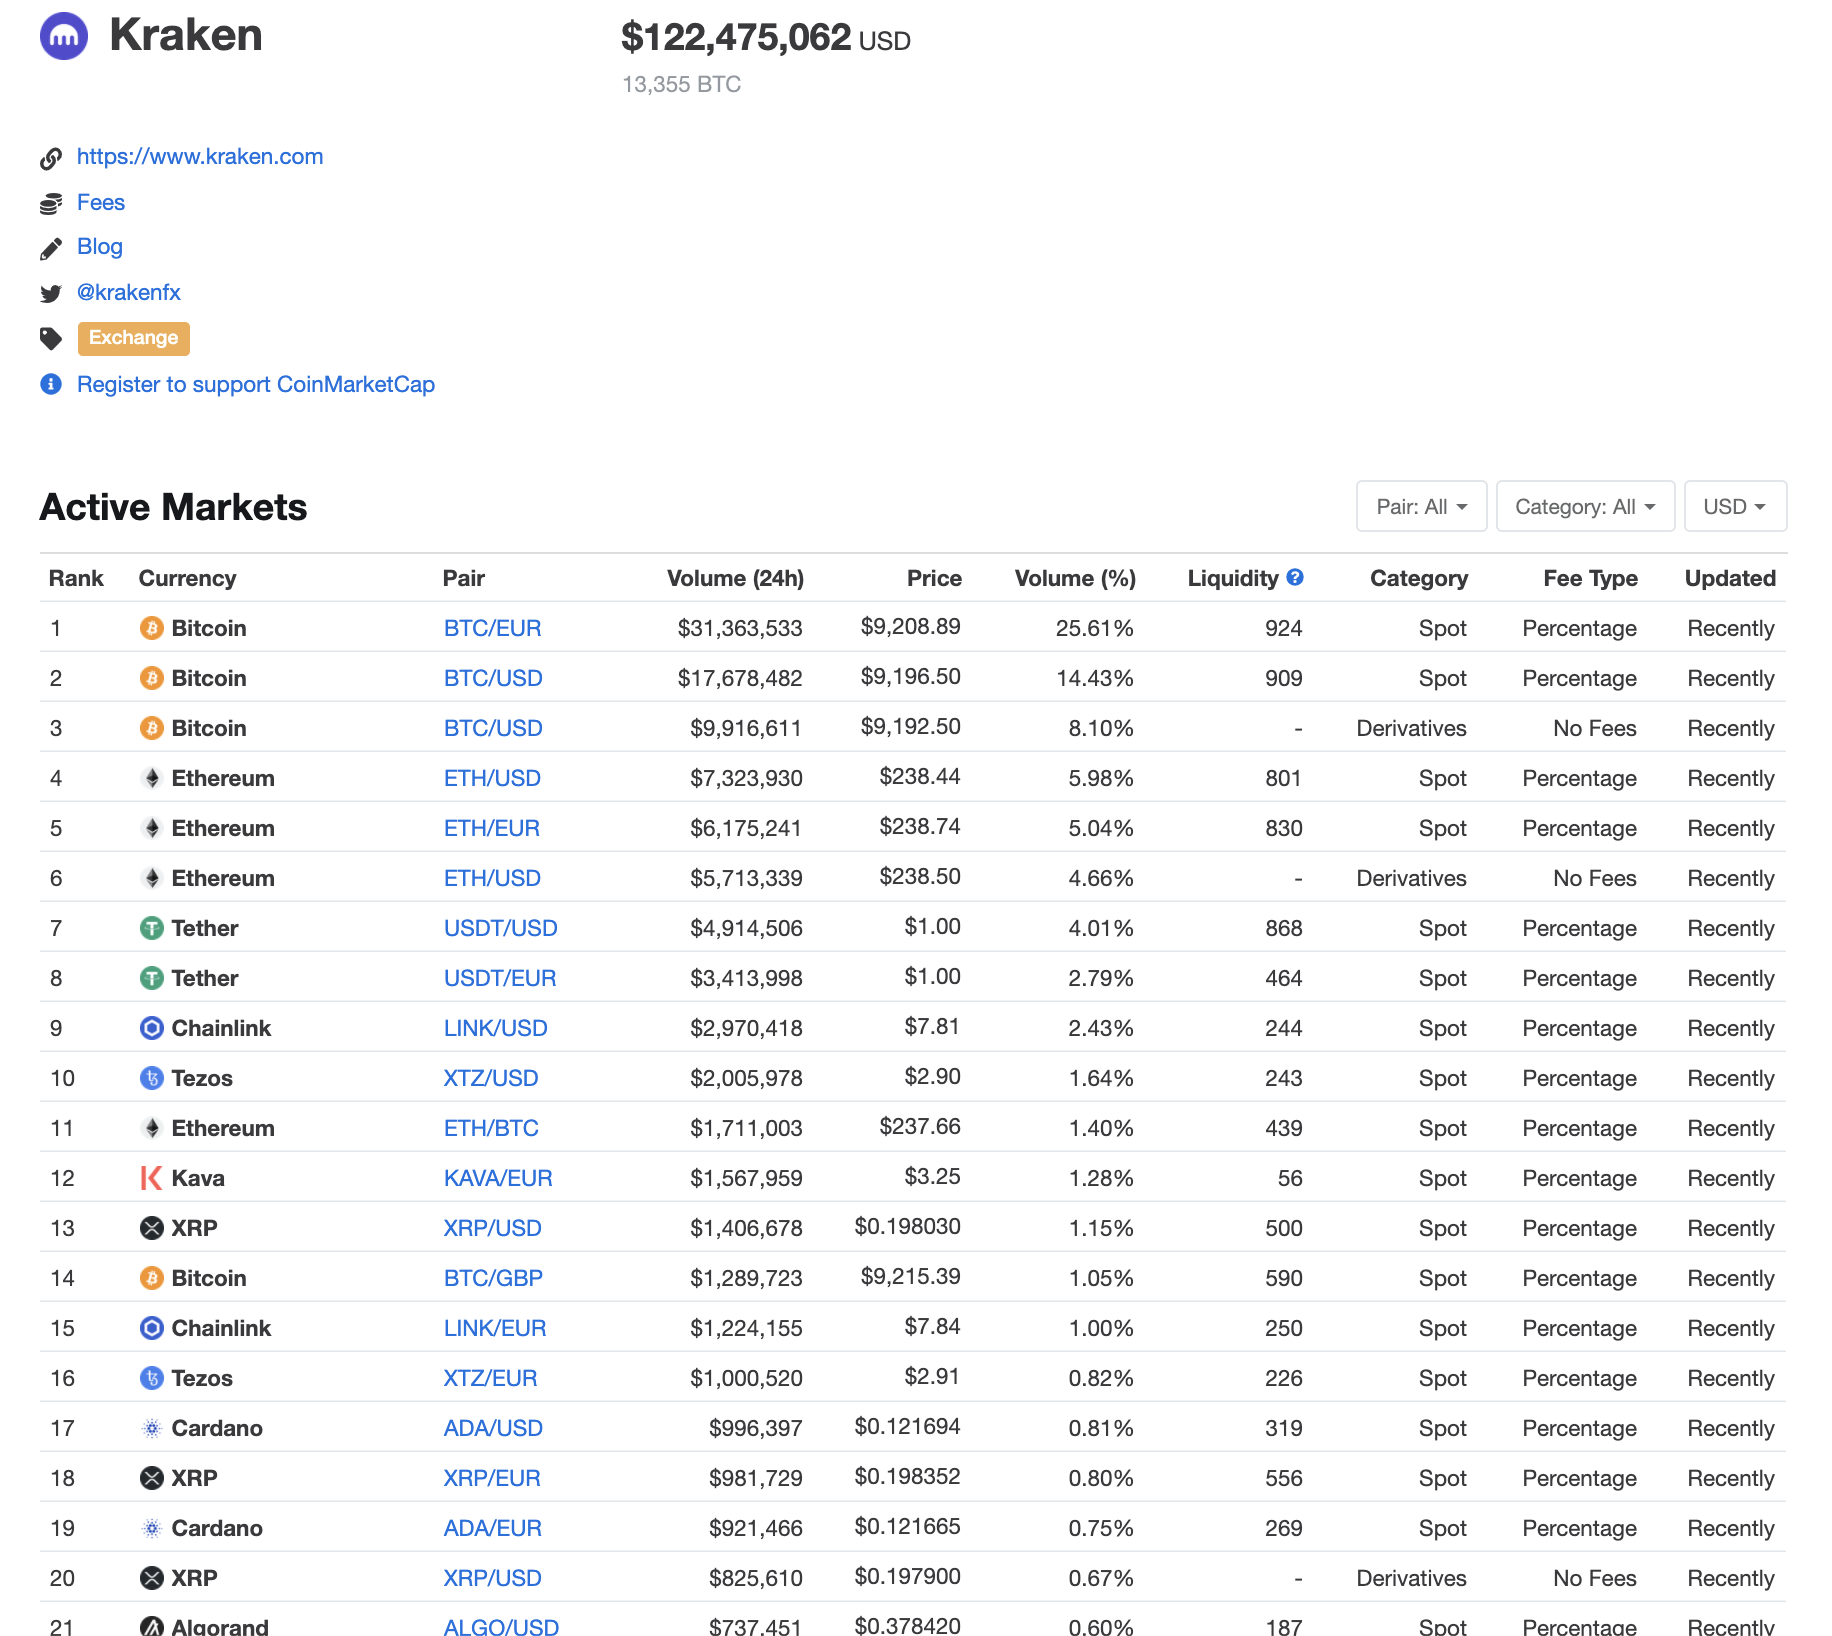
Task: Click the Twitter bird icon
Action: pyautogui.click(x=51, y=293)
